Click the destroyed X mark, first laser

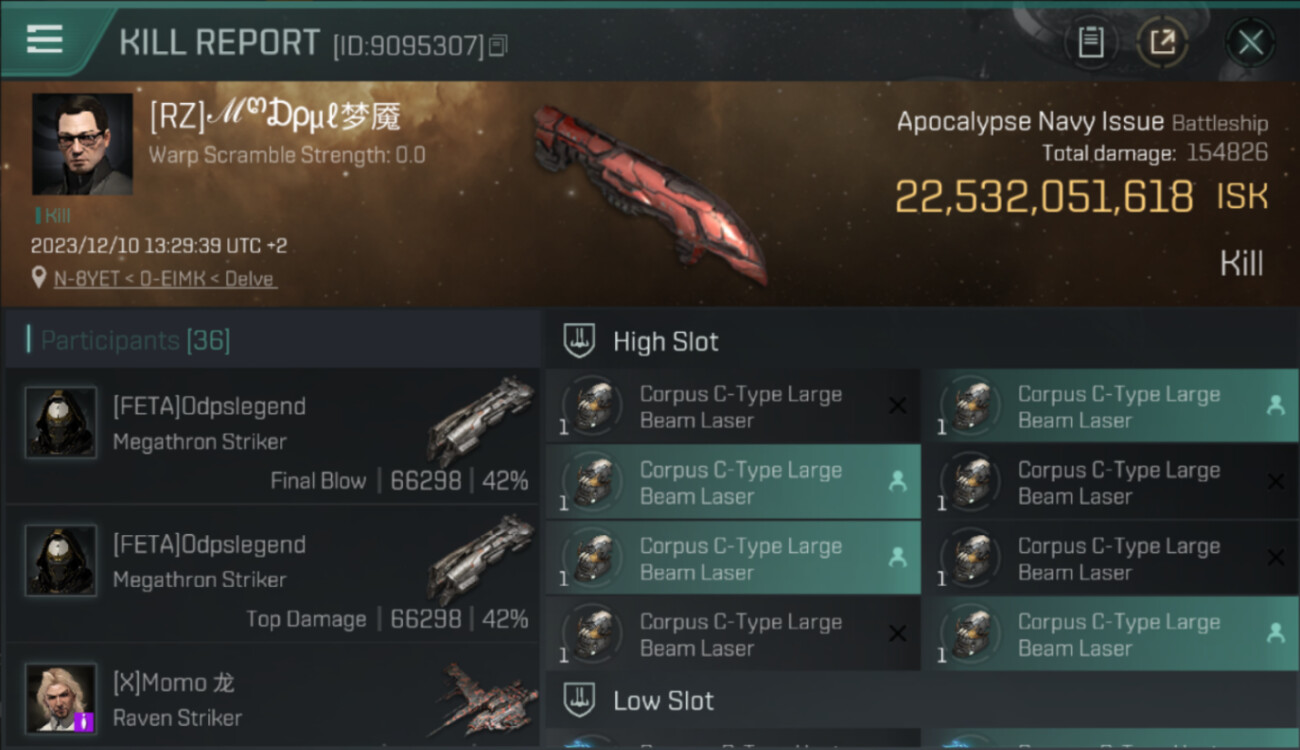(x=897, y=406)
